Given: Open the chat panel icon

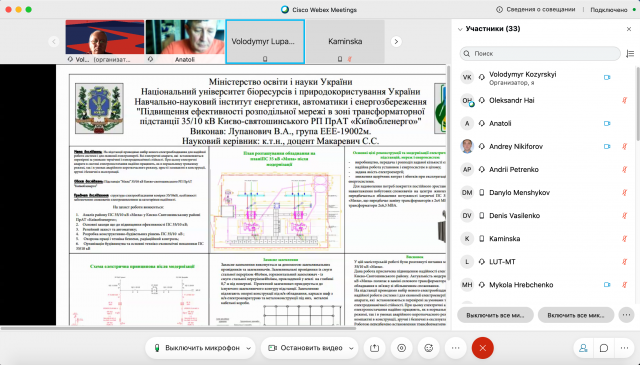Looking at the screenshot, I should click(x=604, y=348).
